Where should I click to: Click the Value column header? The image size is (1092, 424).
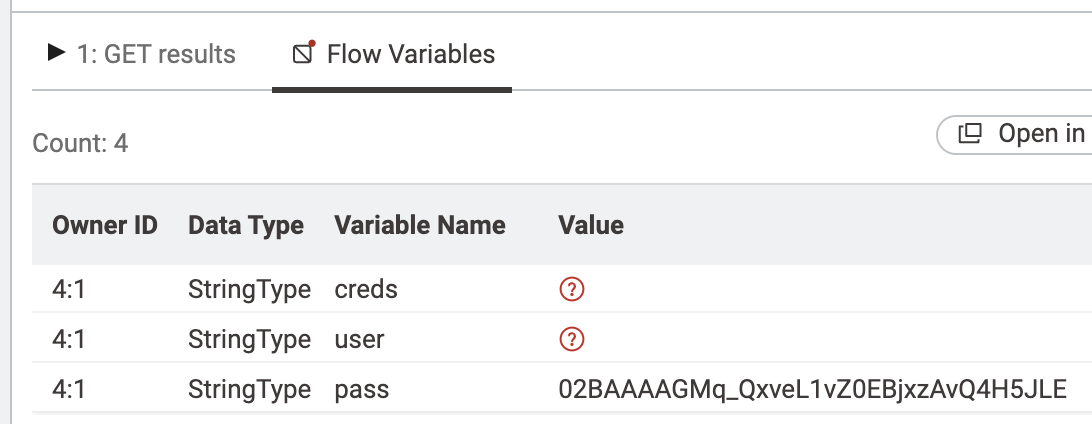click(x=591, y=225)
